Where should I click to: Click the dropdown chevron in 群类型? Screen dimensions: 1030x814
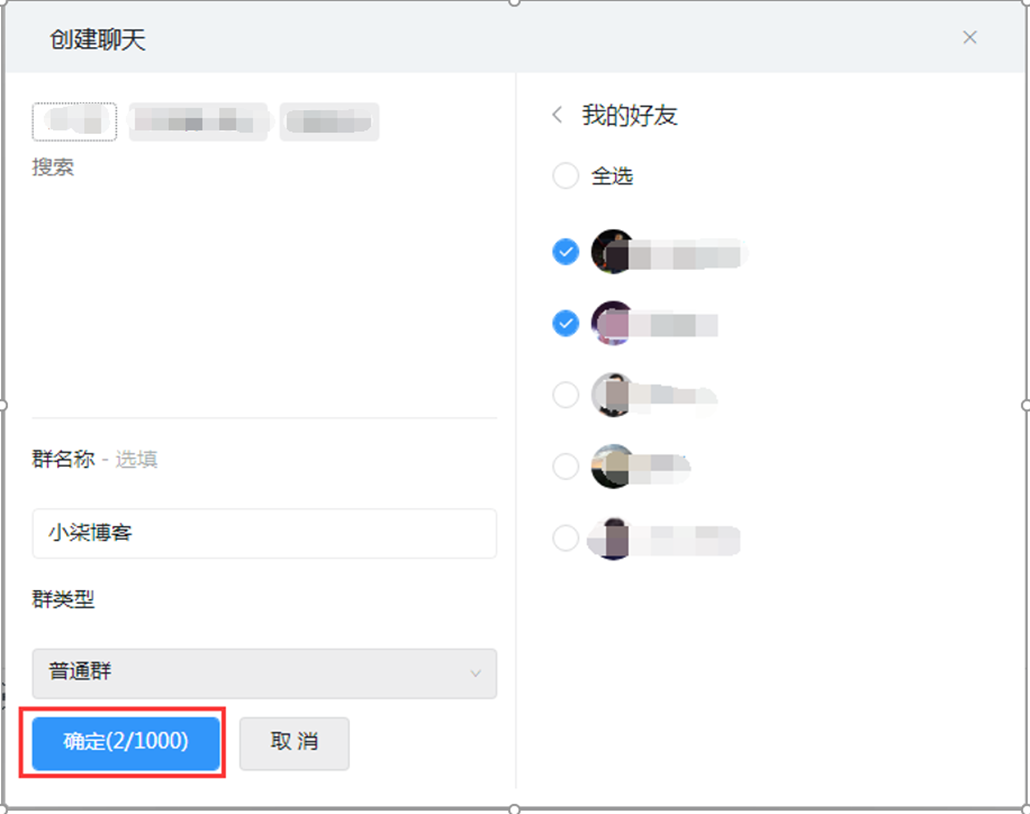(x=476, y=673)
